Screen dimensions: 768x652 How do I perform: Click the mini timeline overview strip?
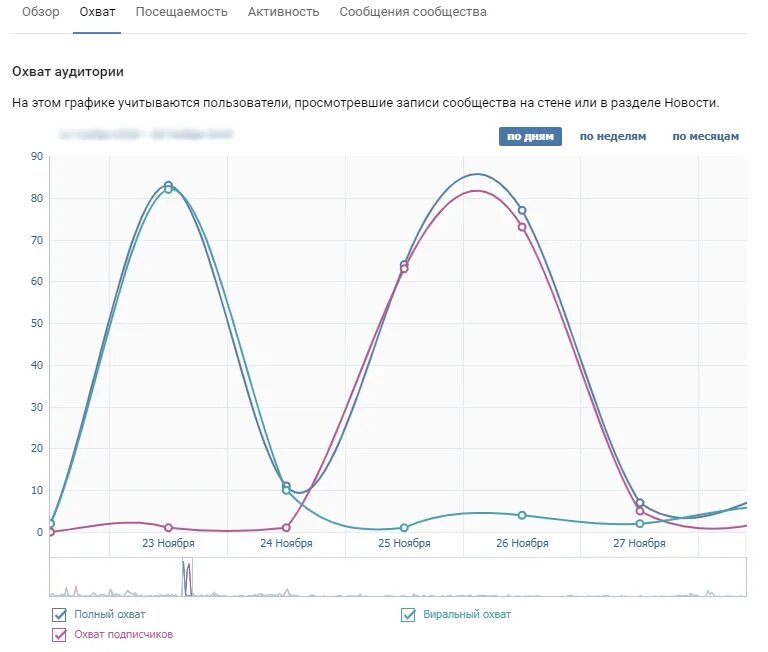pyautogui.click(x=450, y=578)
